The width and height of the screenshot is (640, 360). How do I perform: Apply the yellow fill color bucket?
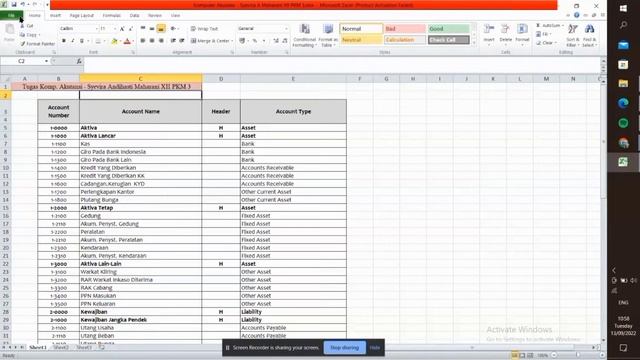[114, 41]
